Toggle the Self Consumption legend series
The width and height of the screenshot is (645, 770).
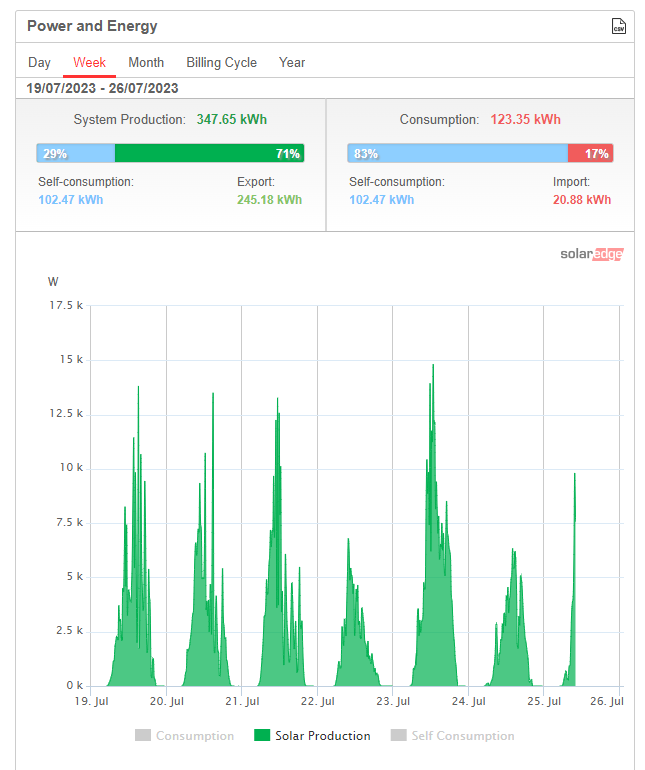coord(452,736)
